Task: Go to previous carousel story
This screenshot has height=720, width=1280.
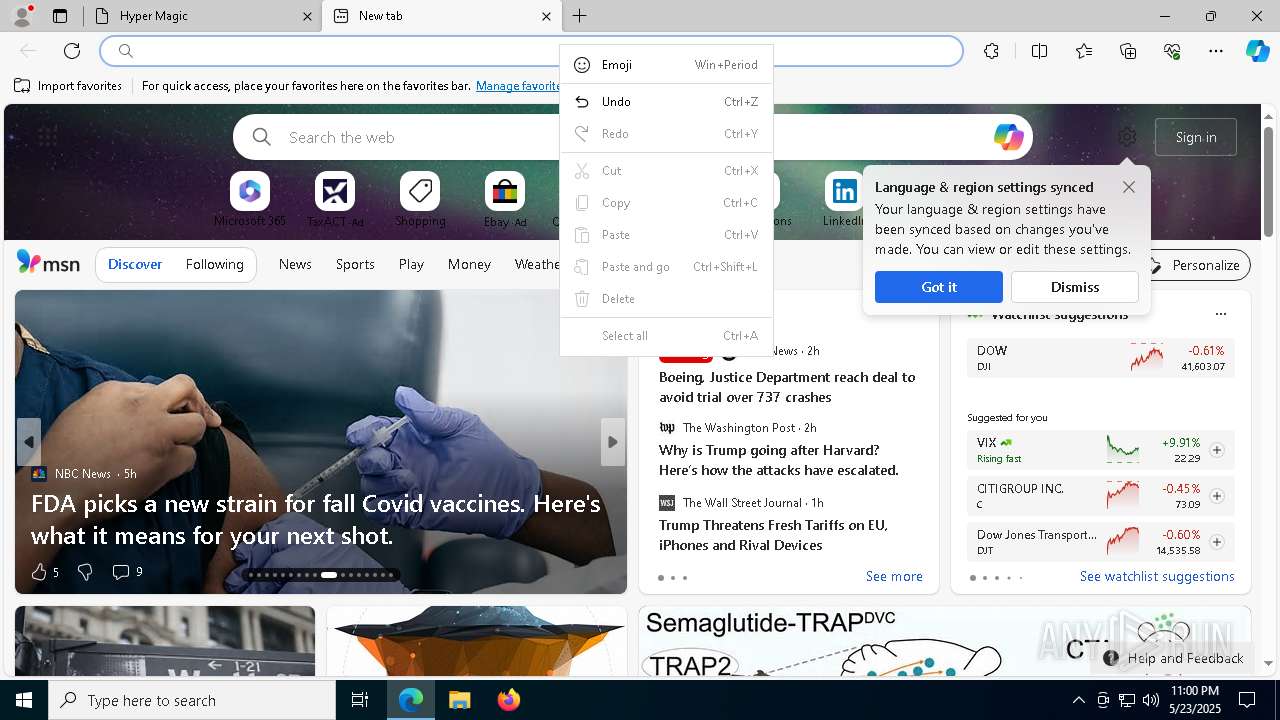Action: tap(29, 442)
